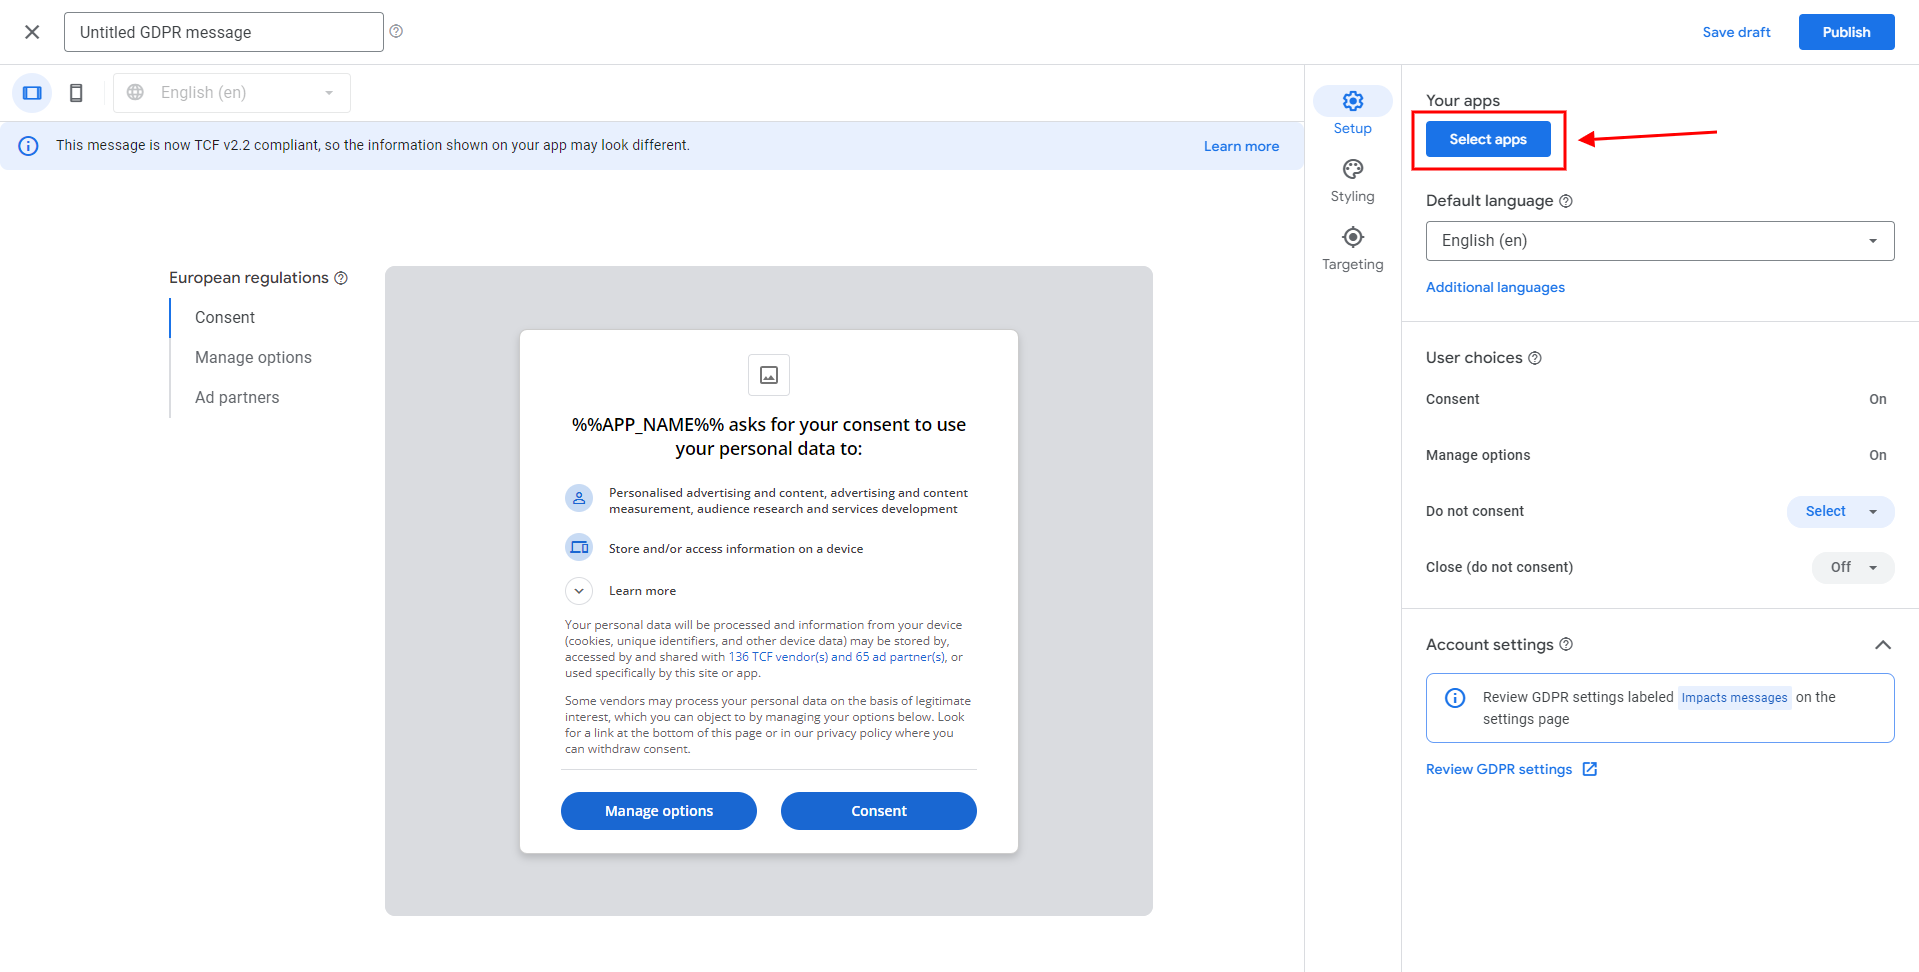Click the Select apps button
The height and width of the screenshot is (972, 1919).
(x=1487, y=139)
